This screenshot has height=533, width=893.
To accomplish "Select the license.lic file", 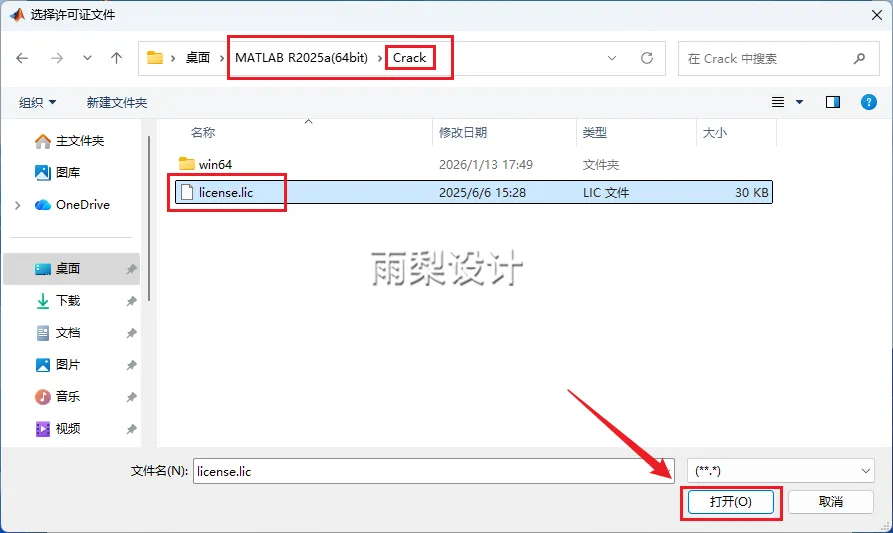I will point(474,192).
